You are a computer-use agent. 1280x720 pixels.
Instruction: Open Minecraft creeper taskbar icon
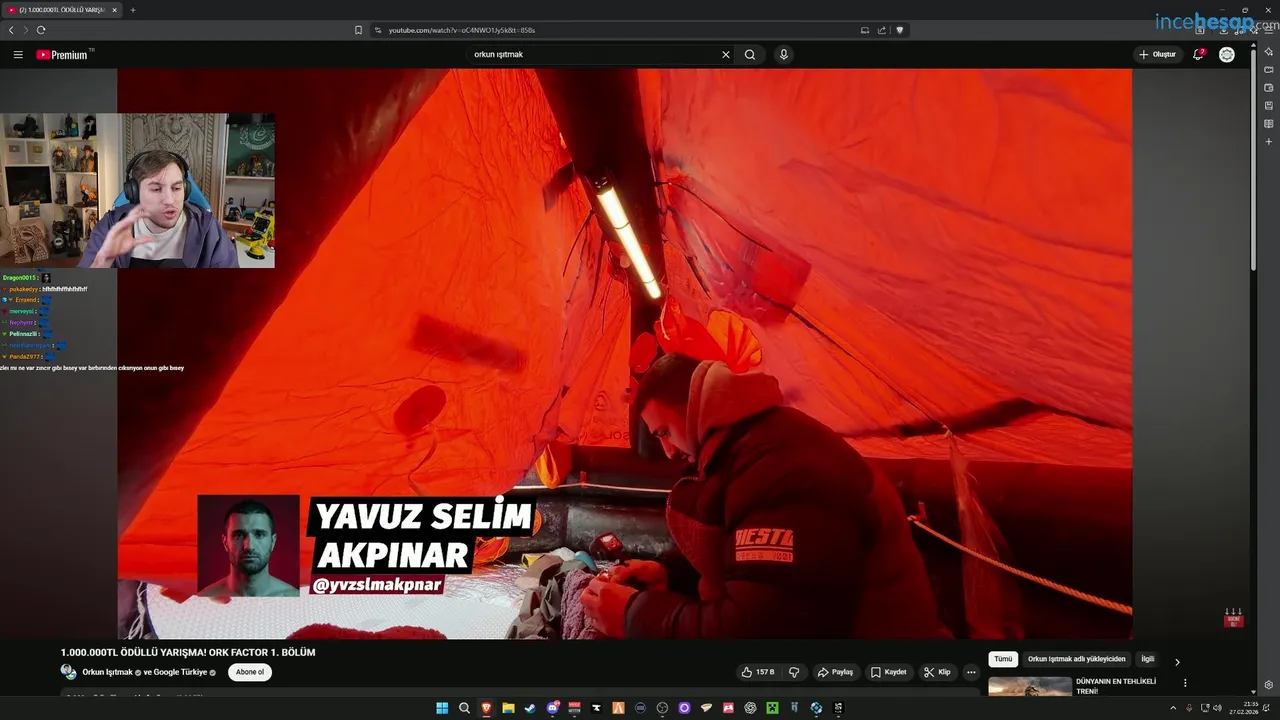pos(772,708)
